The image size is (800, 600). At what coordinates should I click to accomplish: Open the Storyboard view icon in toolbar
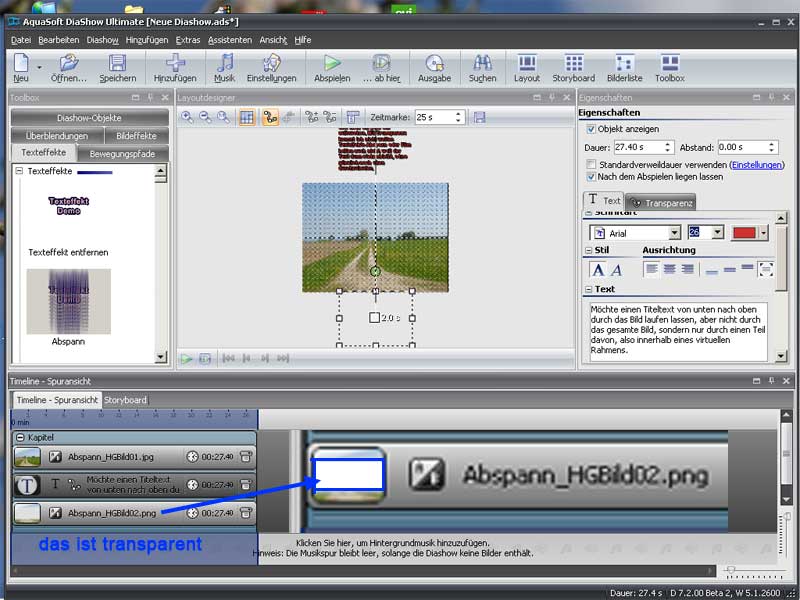[573, 64]
